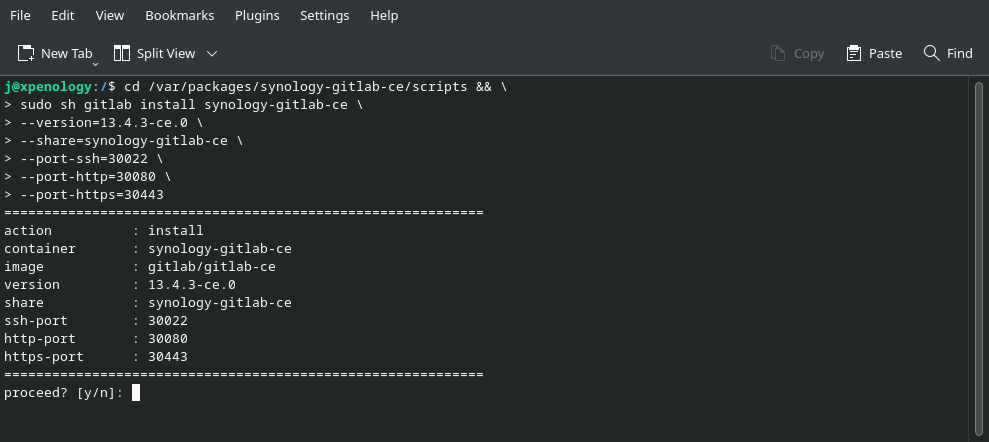This screenshot has height=442, width=989.
Task: Click the 'proceed? [y/n]:' prompt text
Action: coord(64,393)
